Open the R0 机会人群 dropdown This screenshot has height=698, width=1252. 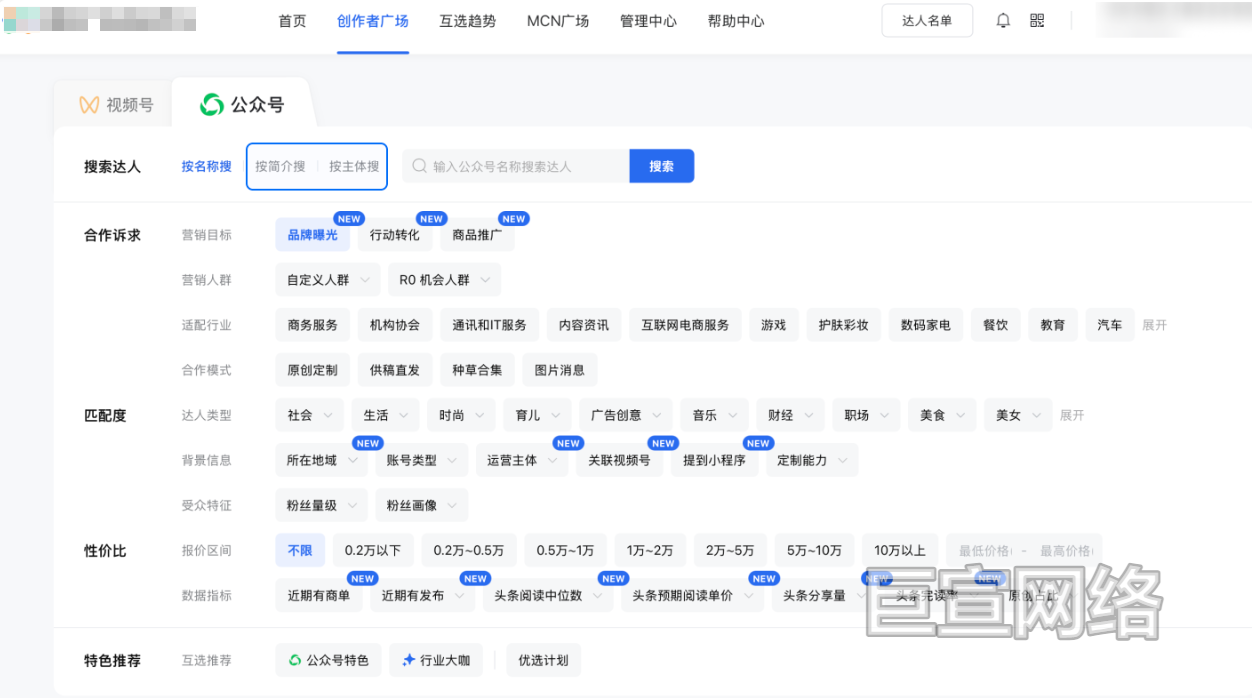[444, 280]
